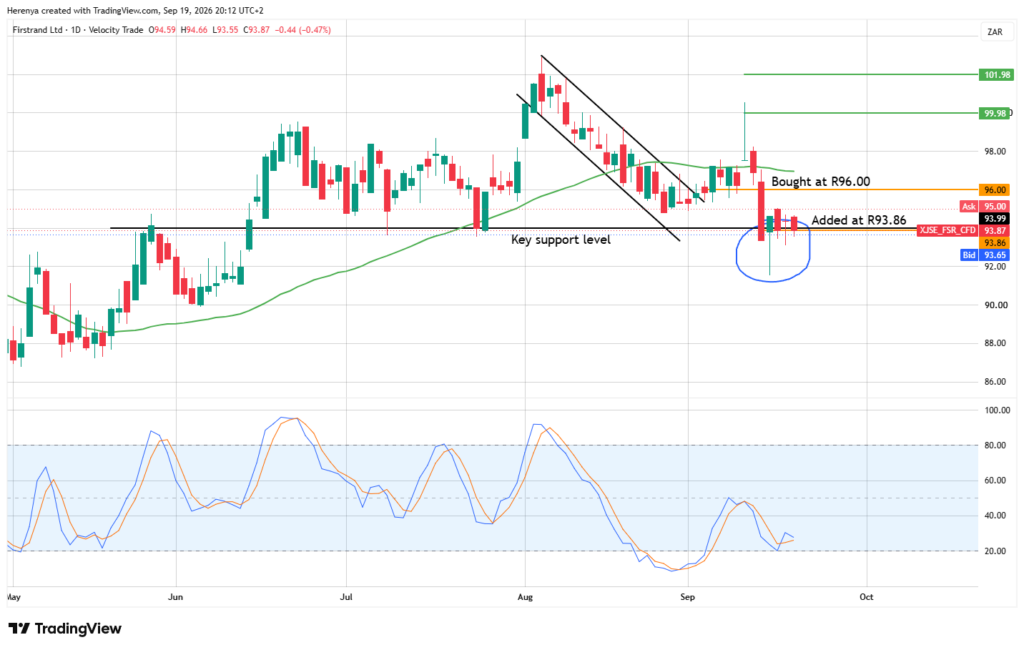Click the Aug label on time axis

pyautogui.click(x=524, y=596)
